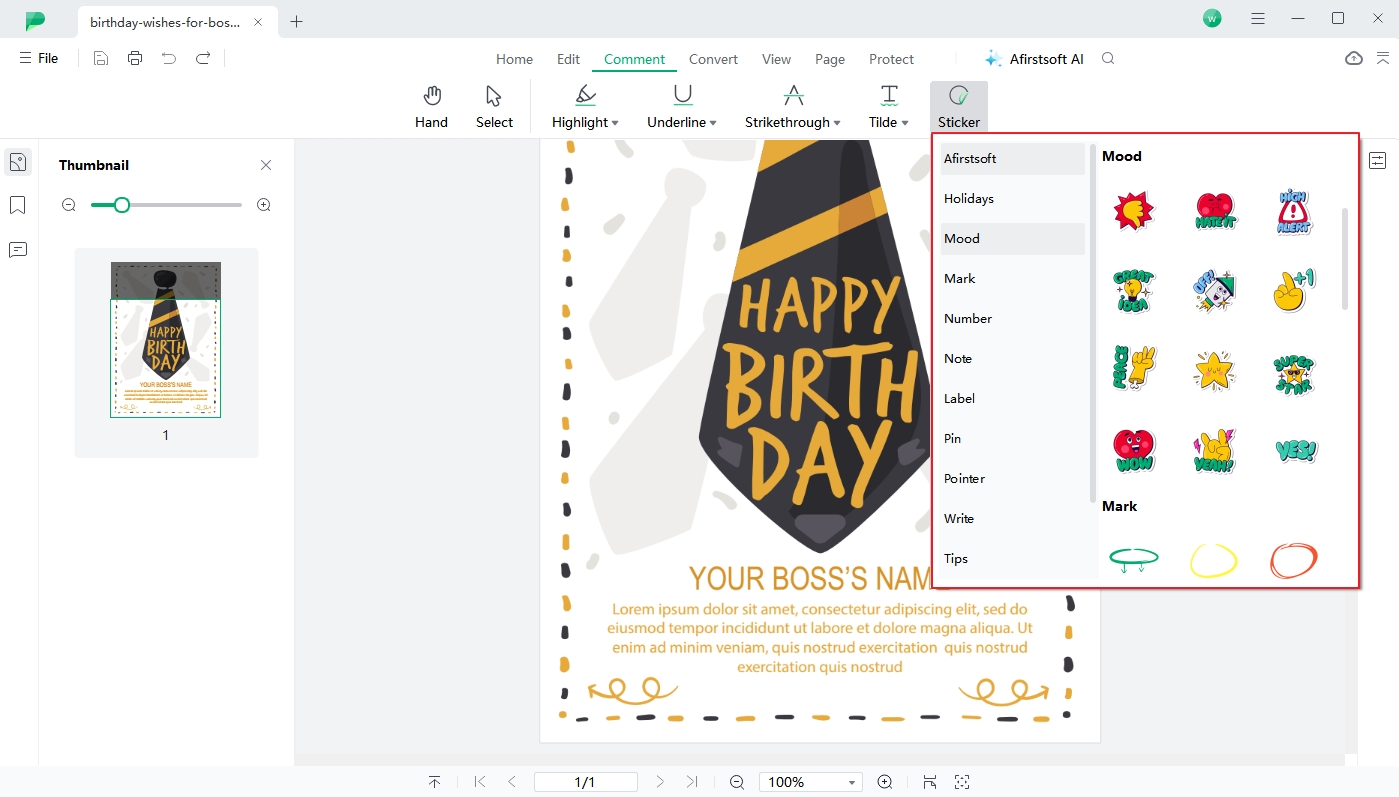
Task: Zoom in the document view
Action: [x=885, y=782]
